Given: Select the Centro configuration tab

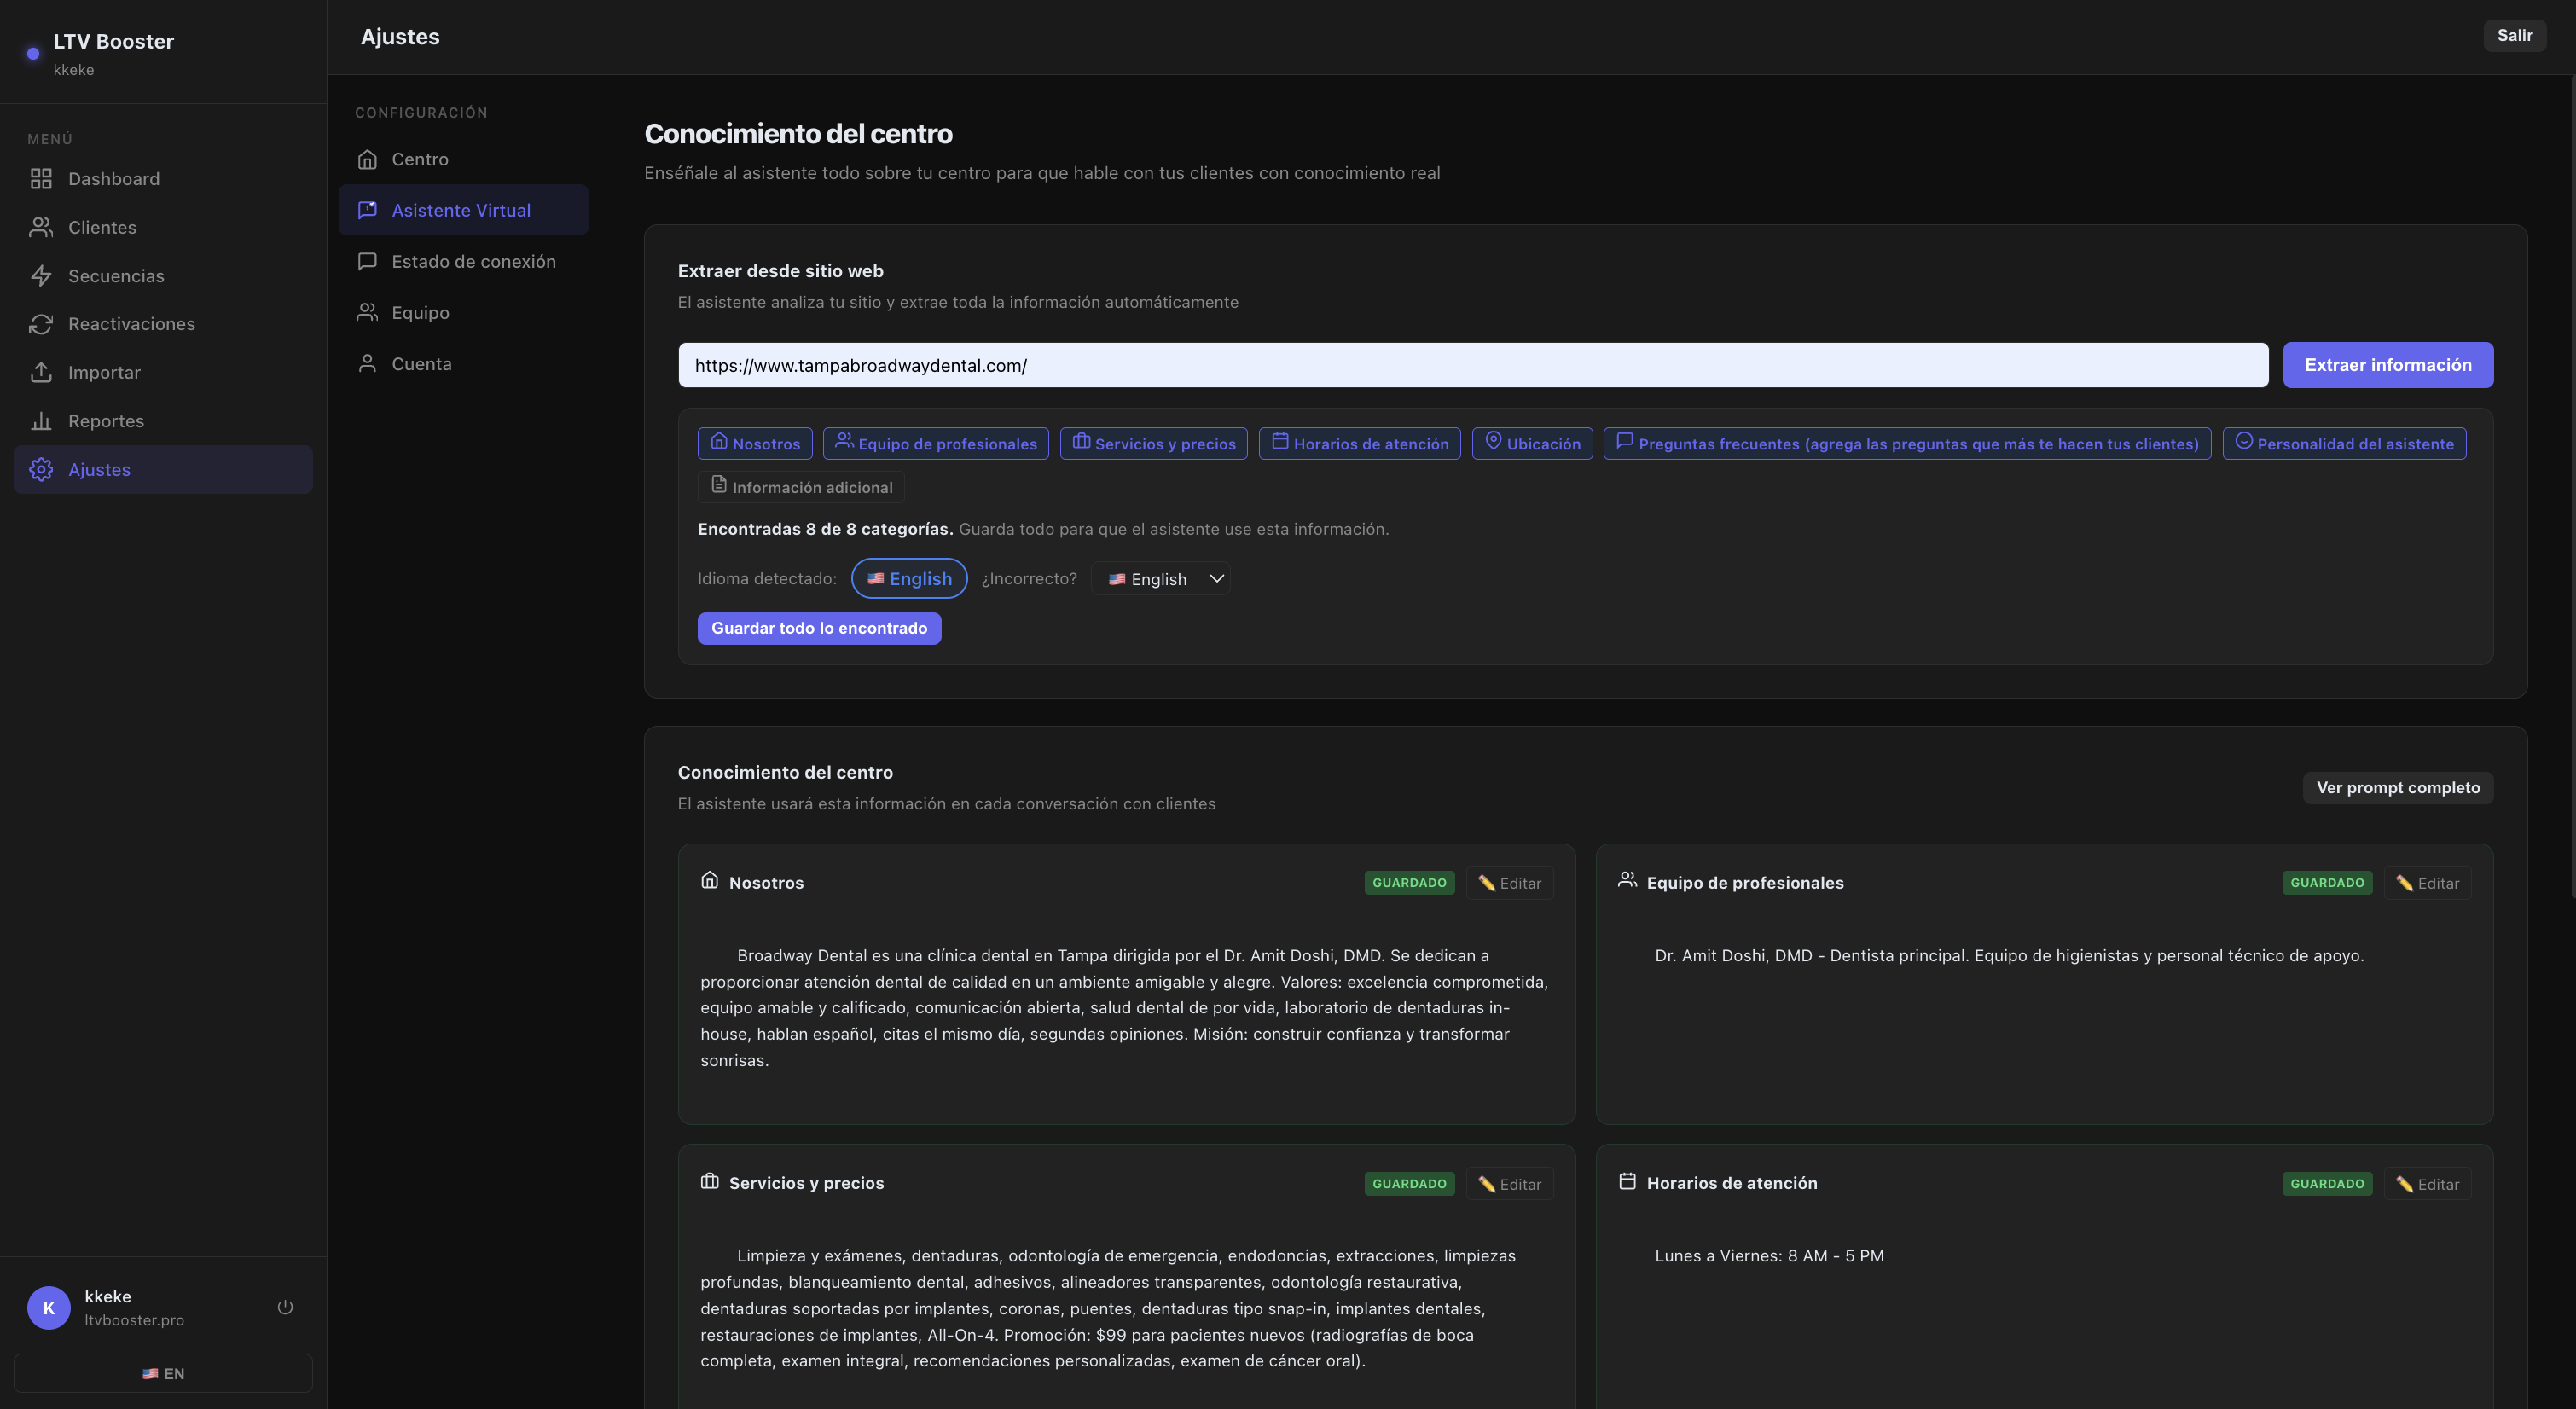Looking at the screenshot, I should pyautogui.click(x=463, y=159).
